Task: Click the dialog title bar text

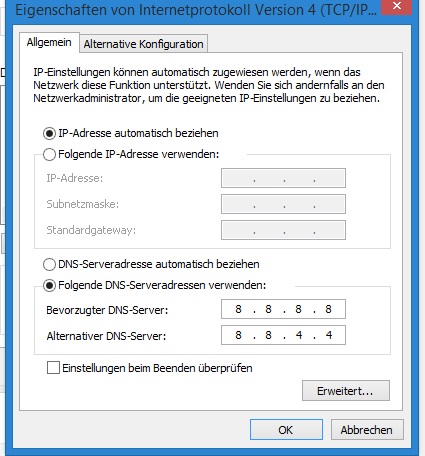Action: (x=196, y=9)
